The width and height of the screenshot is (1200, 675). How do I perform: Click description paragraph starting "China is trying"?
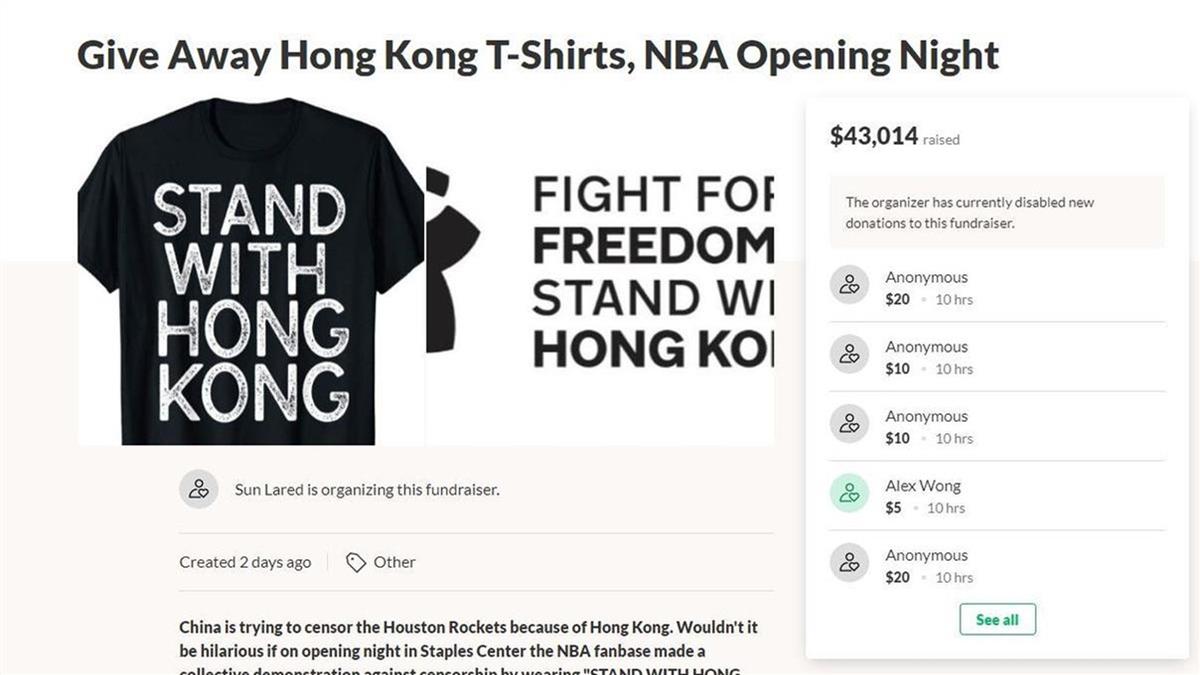click(x=468, y=640)
